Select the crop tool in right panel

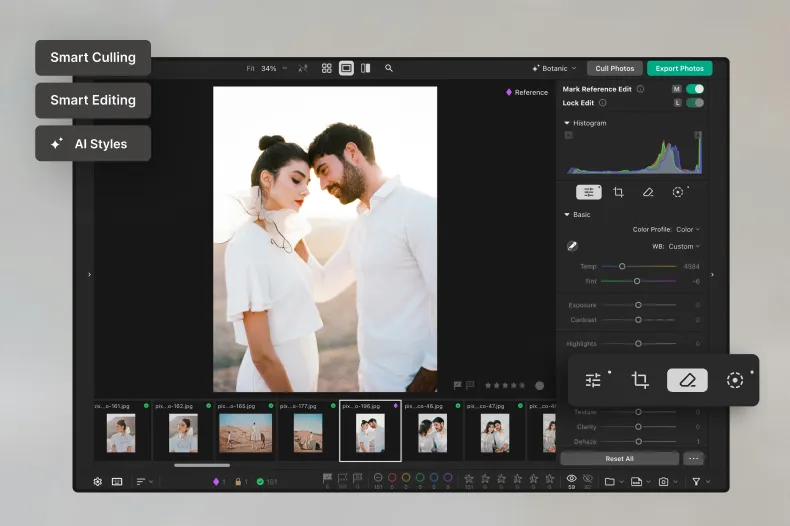[618, 192]
